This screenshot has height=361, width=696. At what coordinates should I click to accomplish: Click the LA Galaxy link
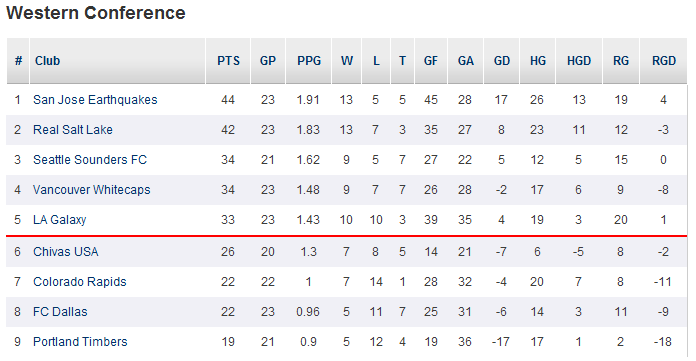[59, 220]
